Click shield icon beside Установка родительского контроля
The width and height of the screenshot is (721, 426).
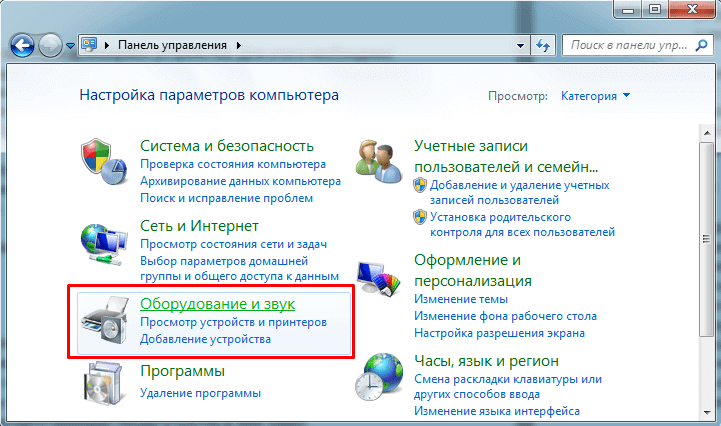coord(420,217)
